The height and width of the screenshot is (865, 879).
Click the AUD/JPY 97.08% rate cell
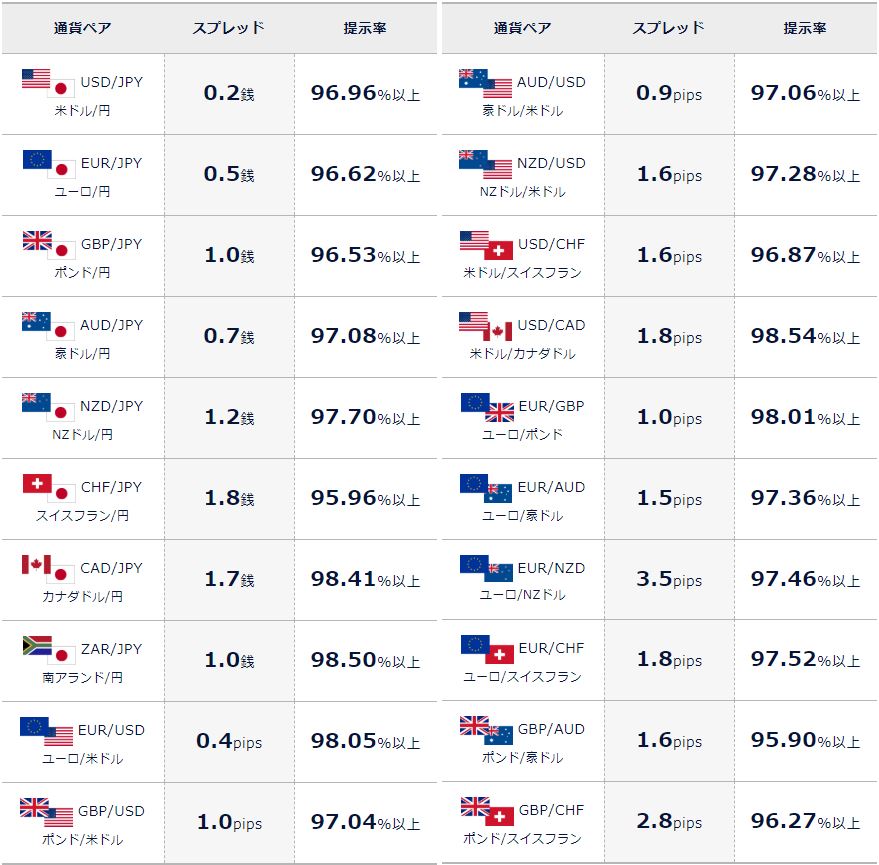(x=366, y=336)
